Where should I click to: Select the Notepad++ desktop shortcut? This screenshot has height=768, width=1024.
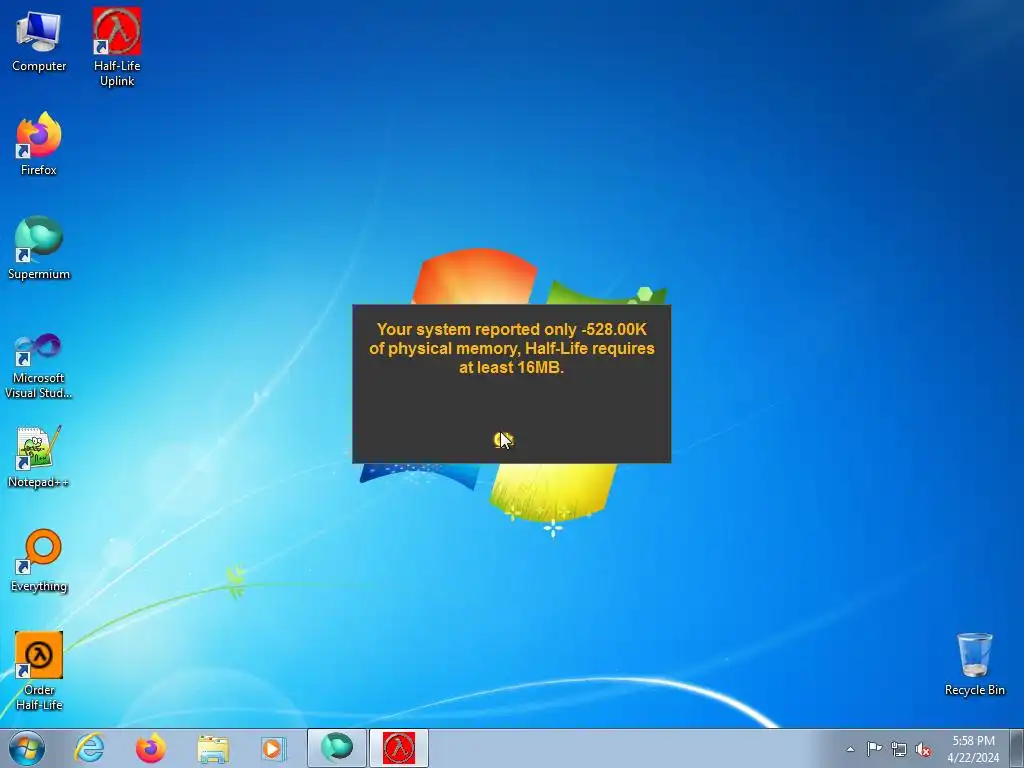click(x=39, y=457)
